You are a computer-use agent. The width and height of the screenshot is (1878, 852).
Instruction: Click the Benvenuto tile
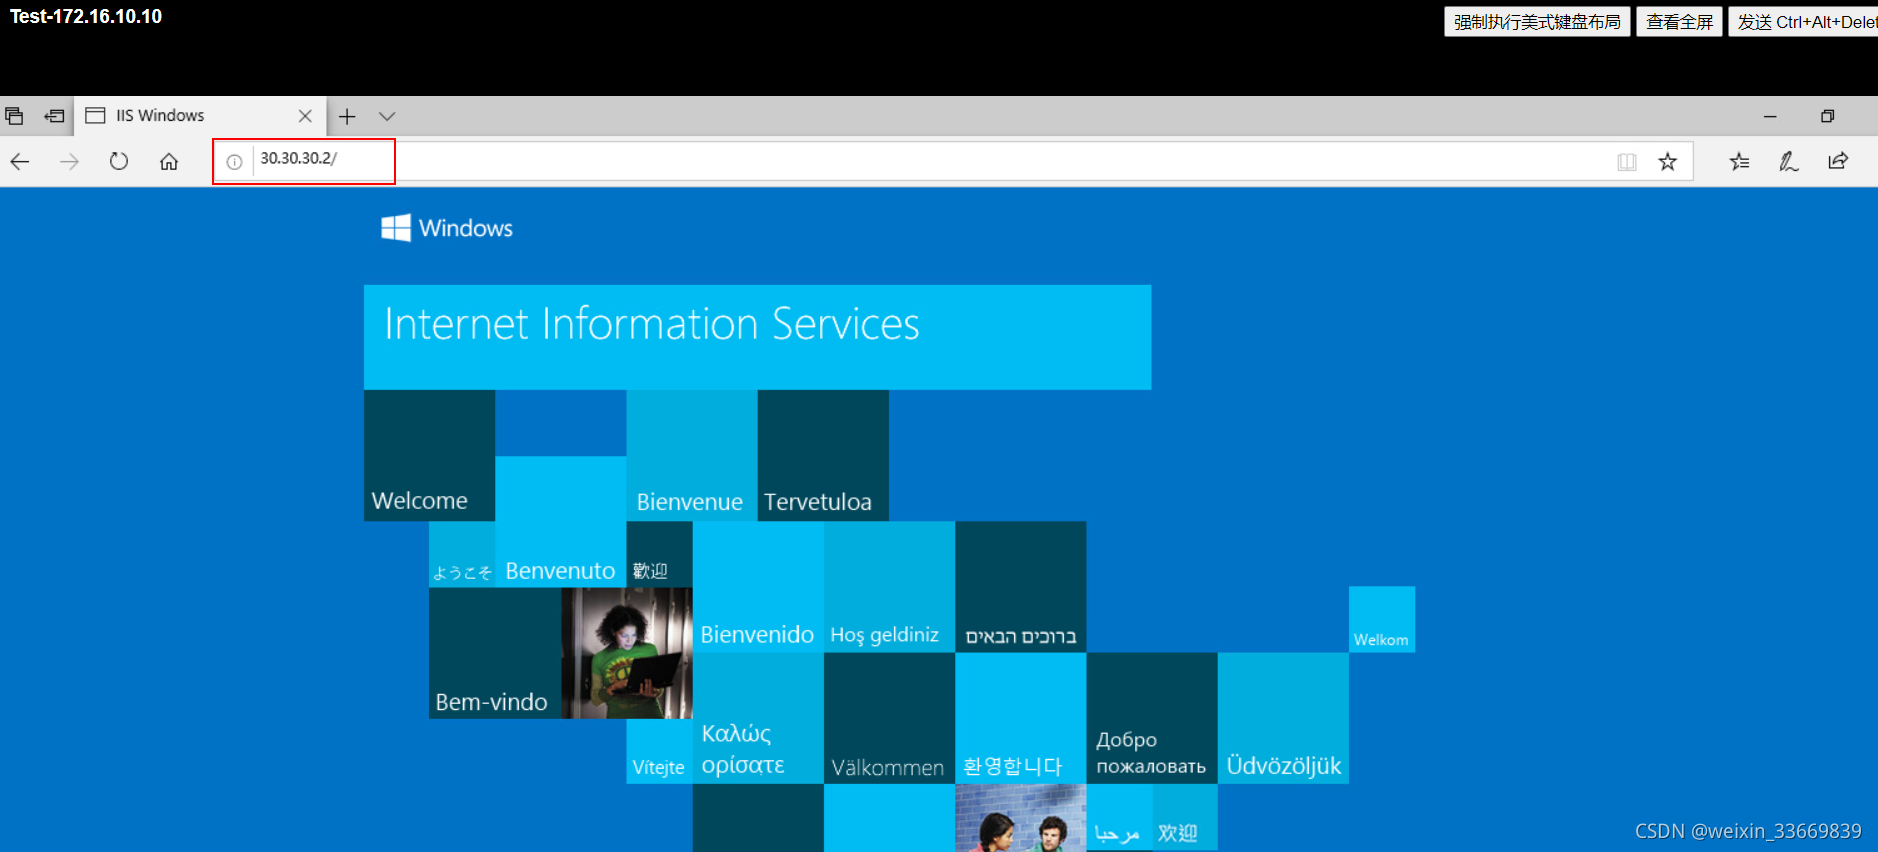pos(560,522)
